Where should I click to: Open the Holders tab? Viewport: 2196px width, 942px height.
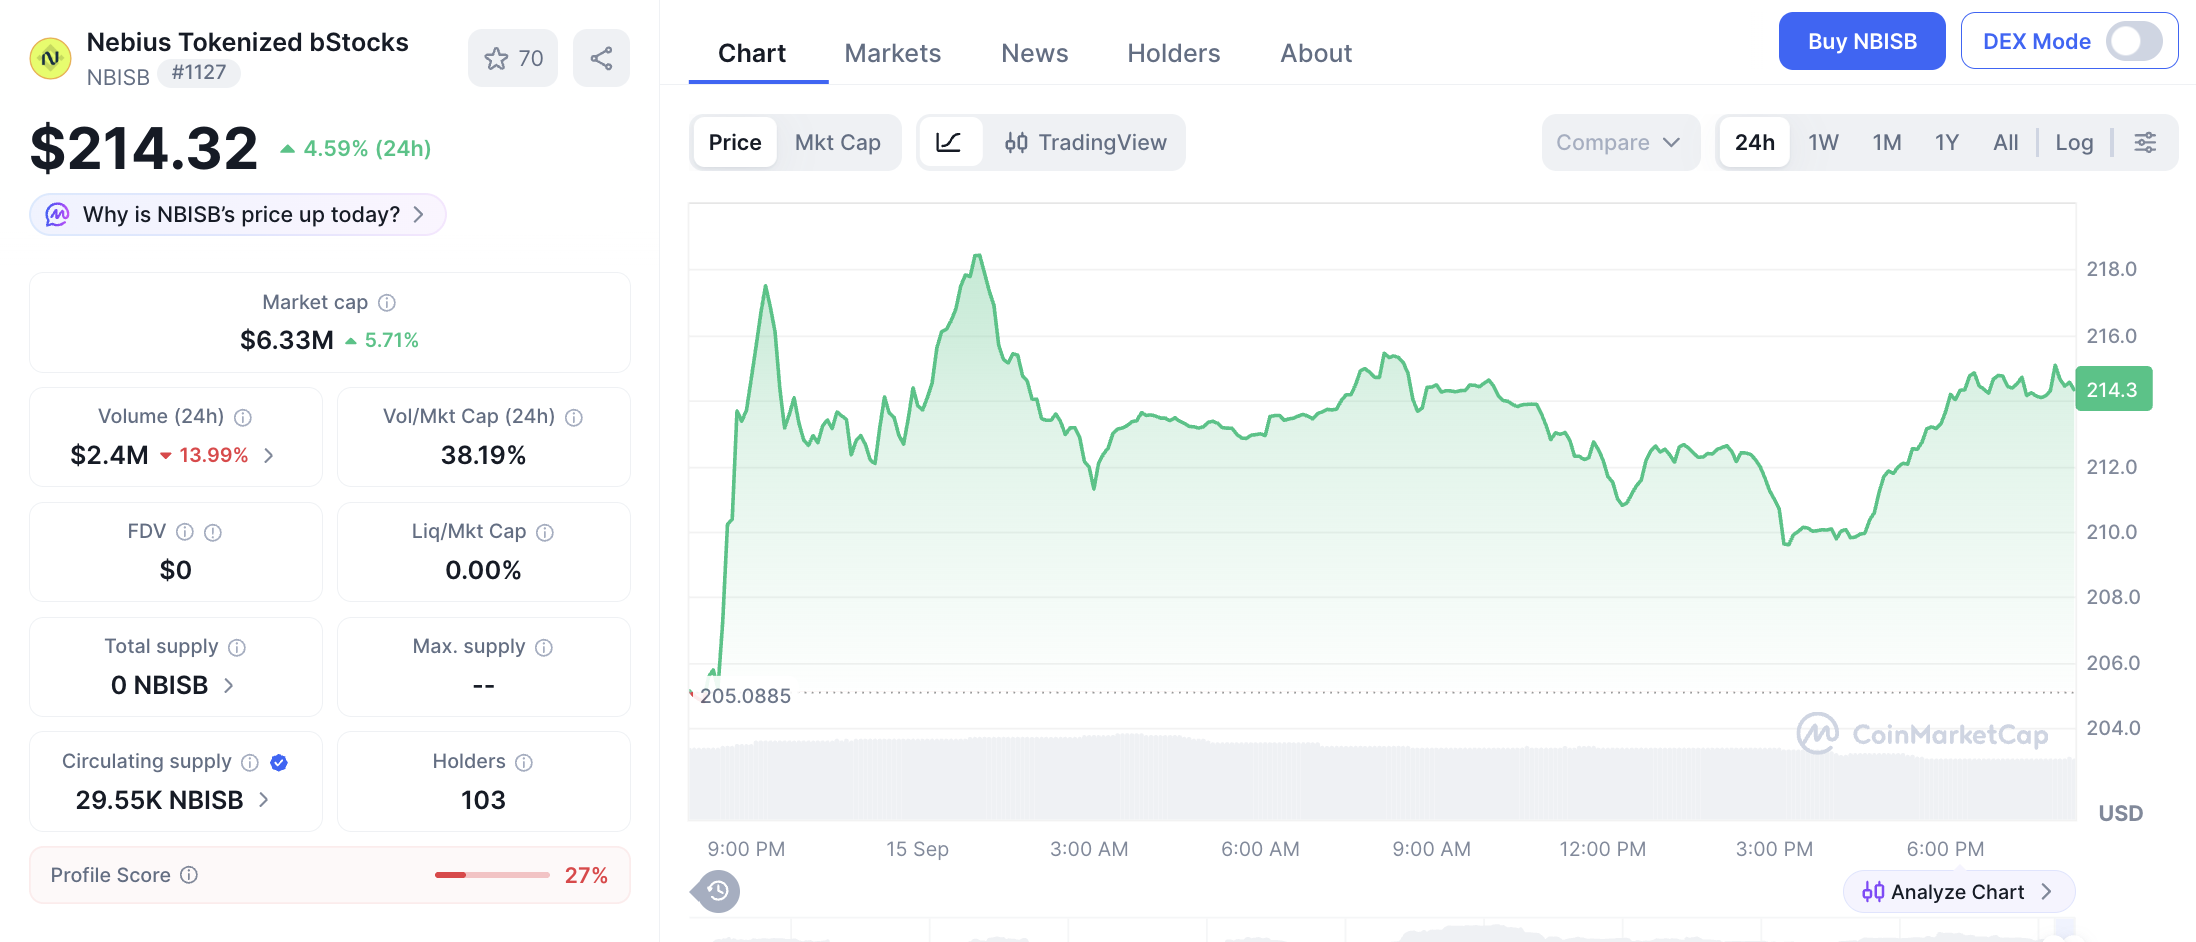[x=1174, y=53]
